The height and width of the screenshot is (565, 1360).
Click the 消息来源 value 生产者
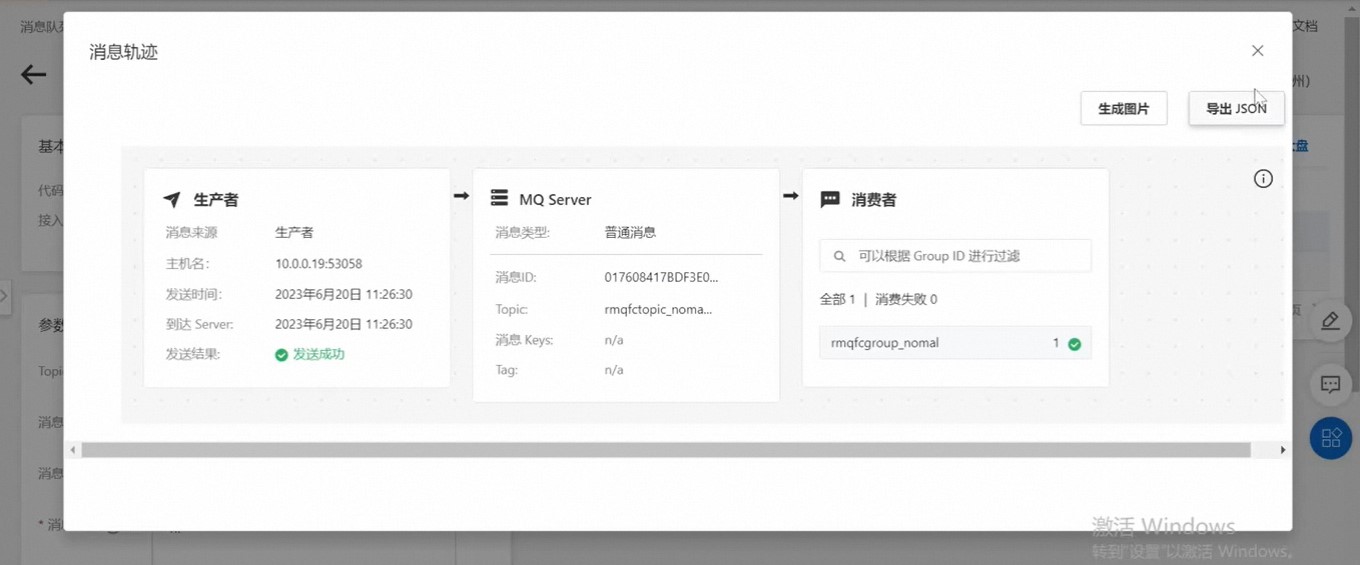[x=294, y=232]
